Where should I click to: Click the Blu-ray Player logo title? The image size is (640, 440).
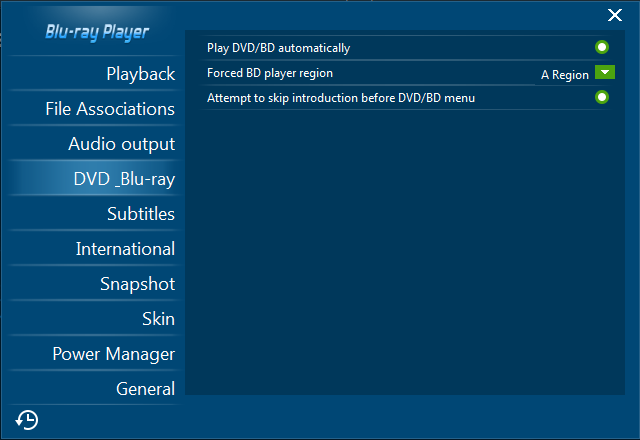97,32
